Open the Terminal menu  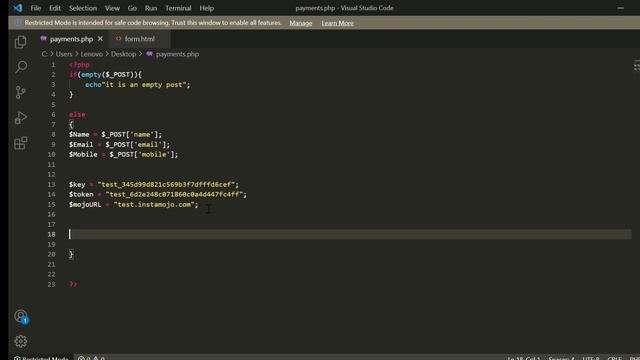click(x=178, y=8)
